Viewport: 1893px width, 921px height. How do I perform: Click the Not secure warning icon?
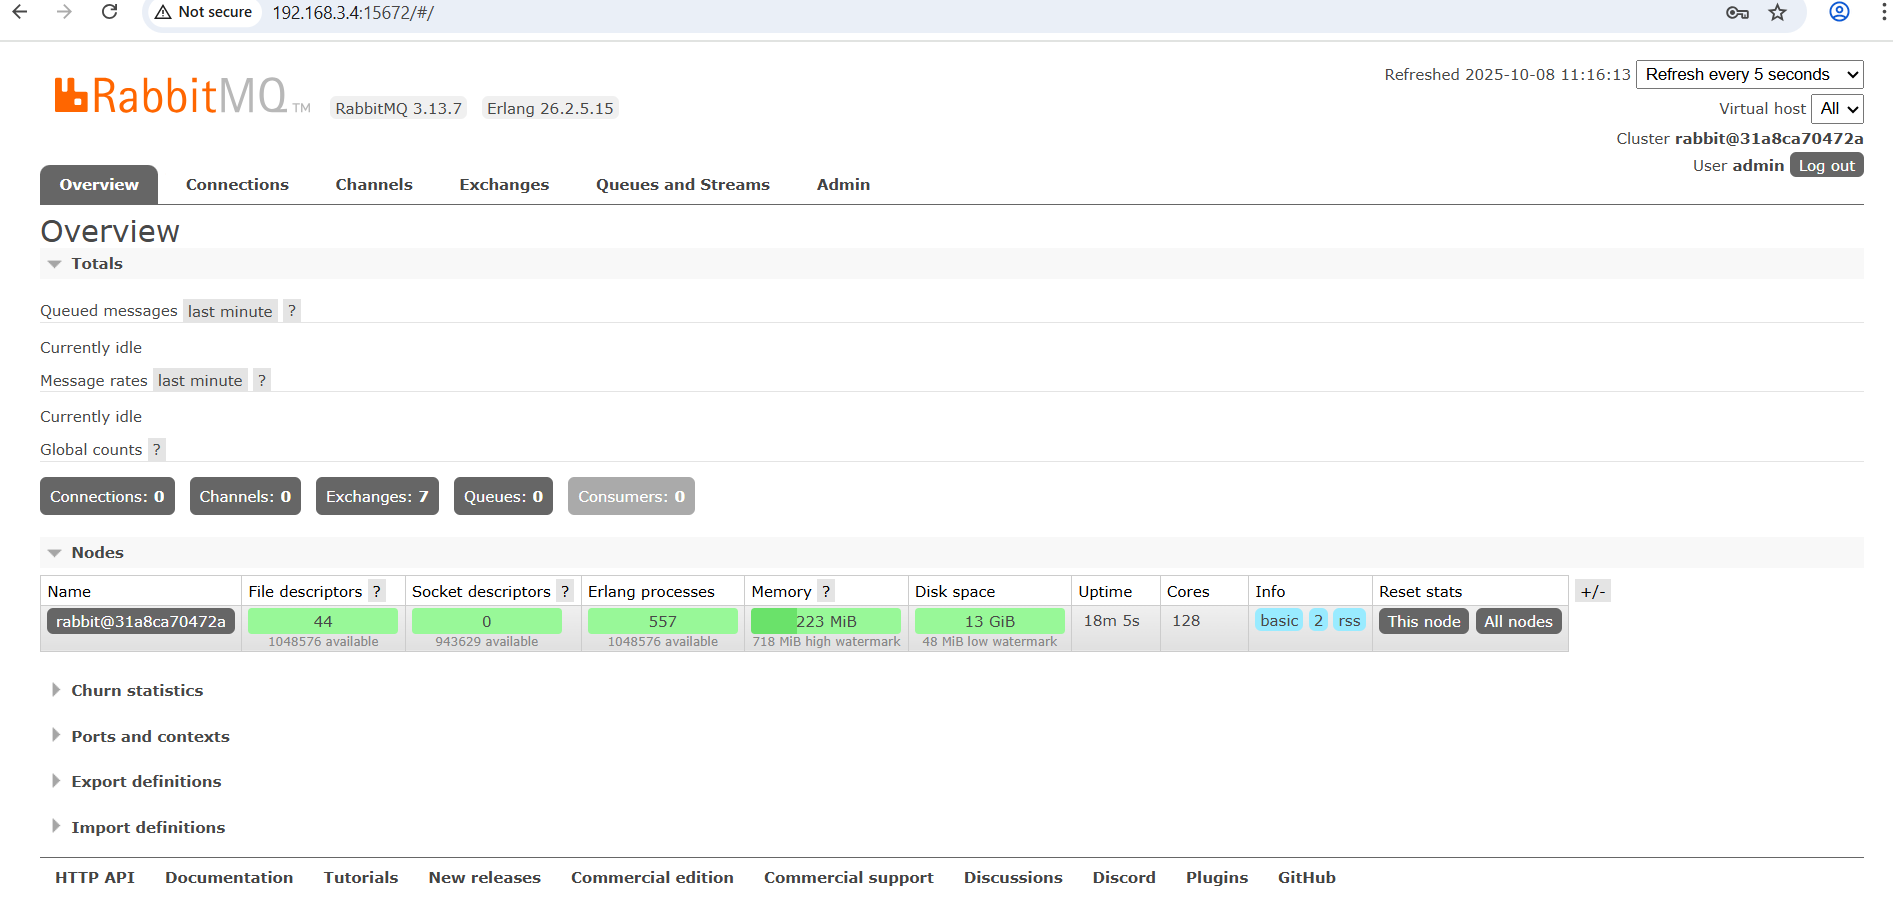(163, 12)
